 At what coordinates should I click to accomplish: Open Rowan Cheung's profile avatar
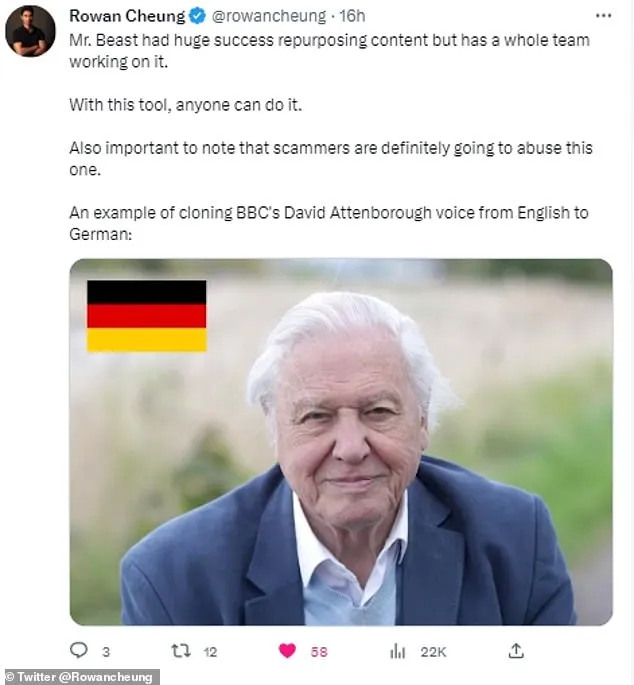click(30, 31)
